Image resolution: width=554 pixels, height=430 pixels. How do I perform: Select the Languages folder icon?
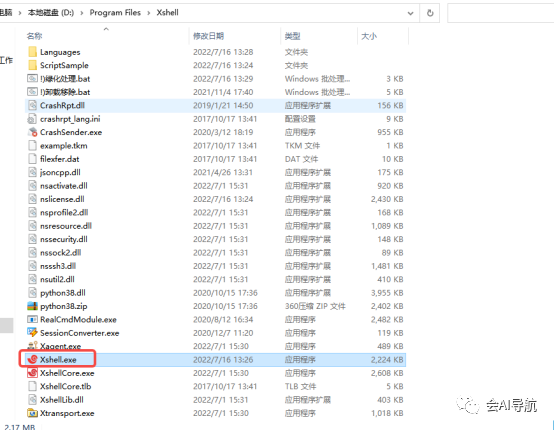point(33,52)
